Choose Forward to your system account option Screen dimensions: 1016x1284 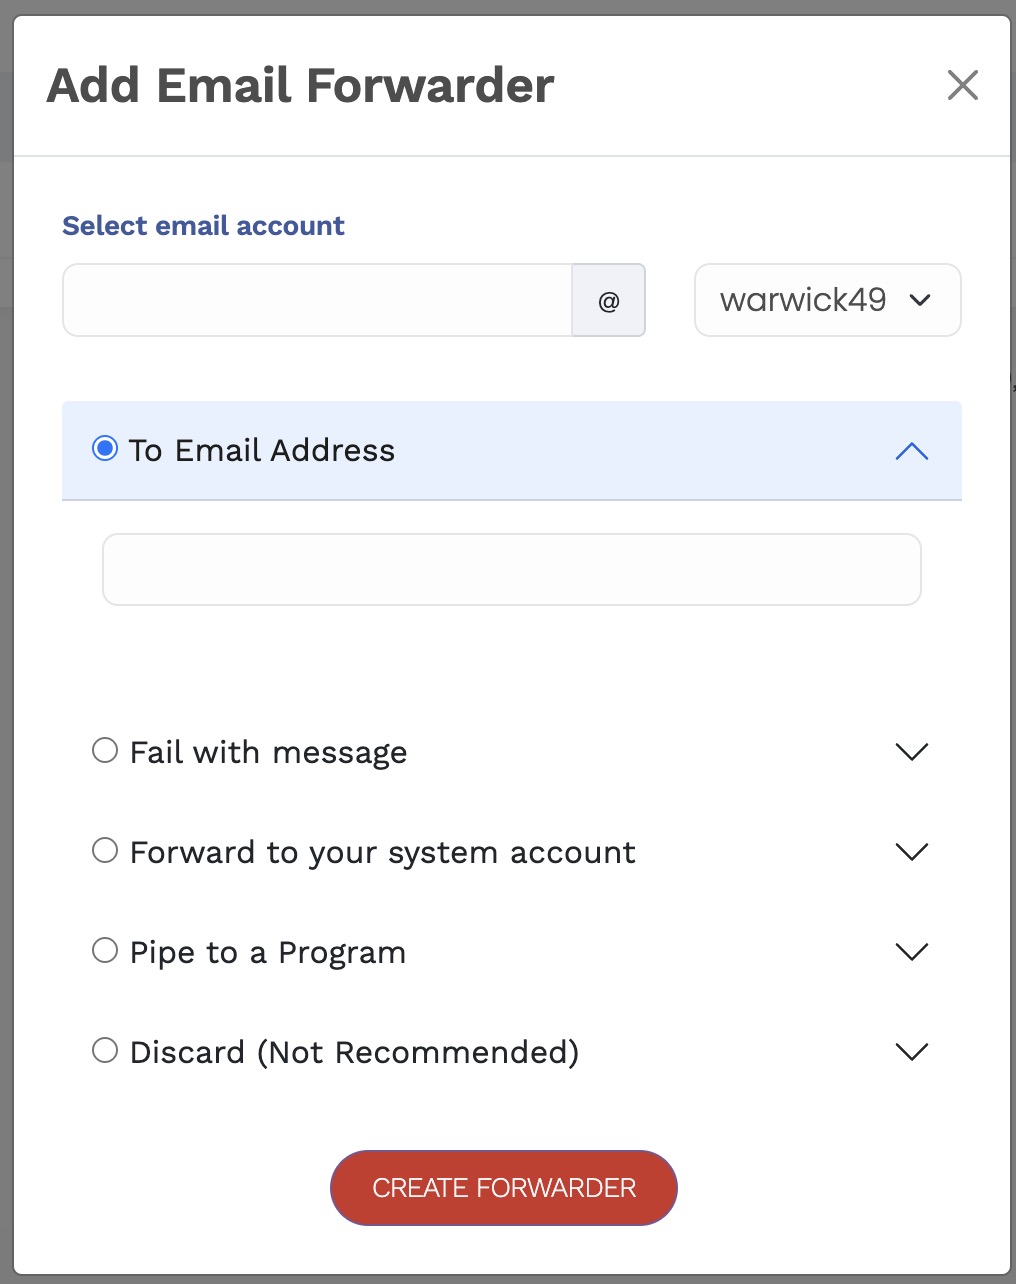coord(105,850)
